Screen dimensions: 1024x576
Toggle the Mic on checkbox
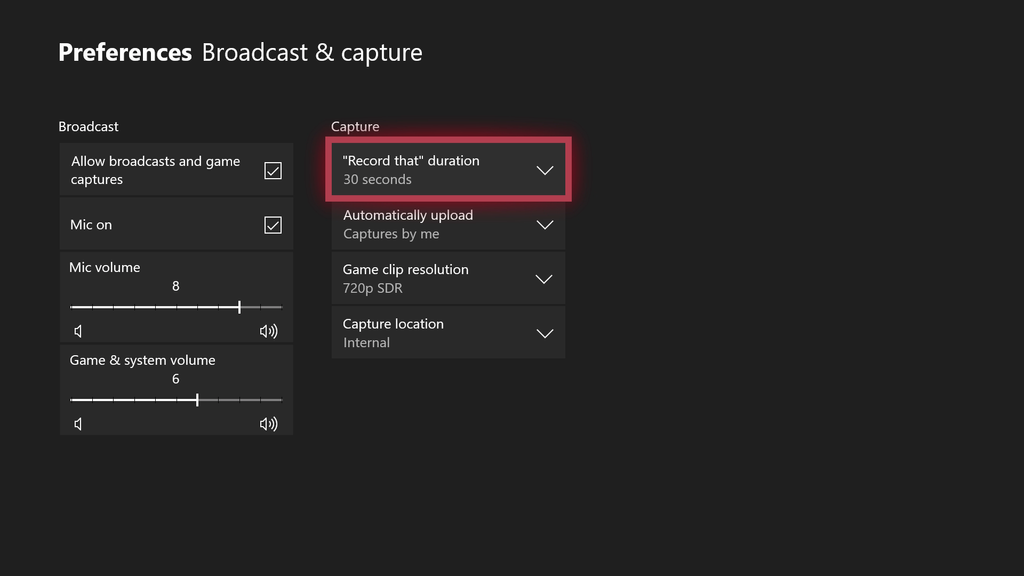click(273, 224)
